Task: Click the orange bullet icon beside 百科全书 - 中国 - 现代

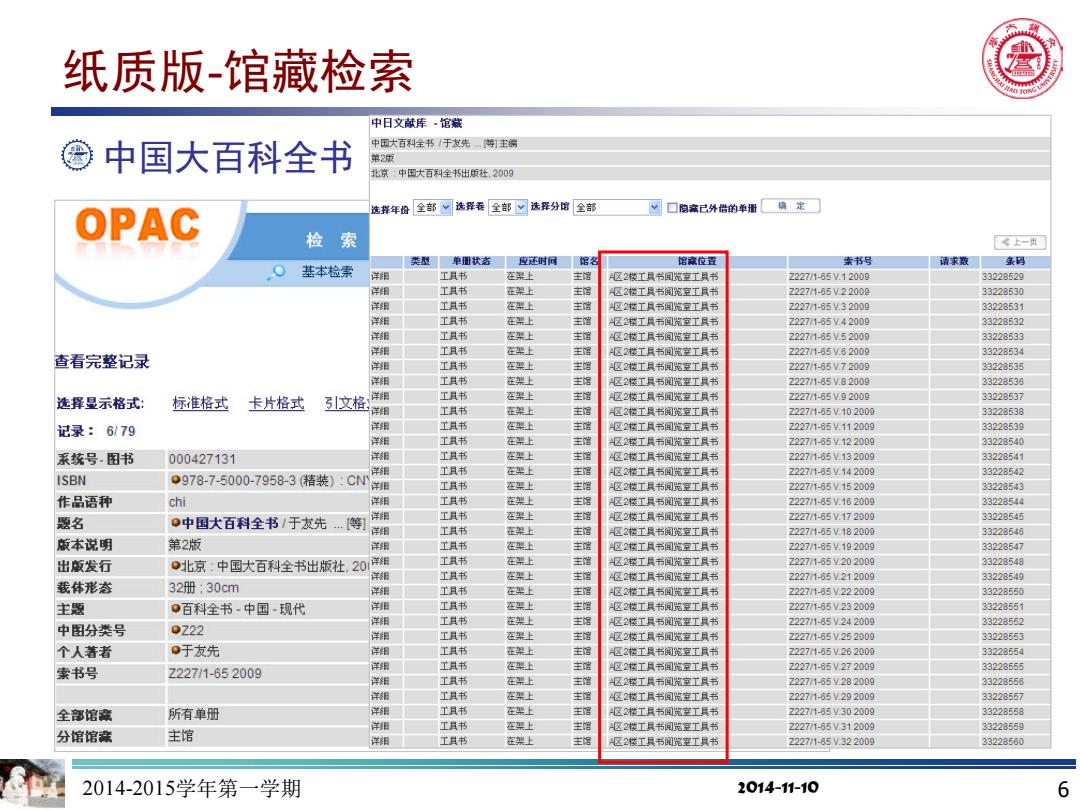Action: [175, 609]
